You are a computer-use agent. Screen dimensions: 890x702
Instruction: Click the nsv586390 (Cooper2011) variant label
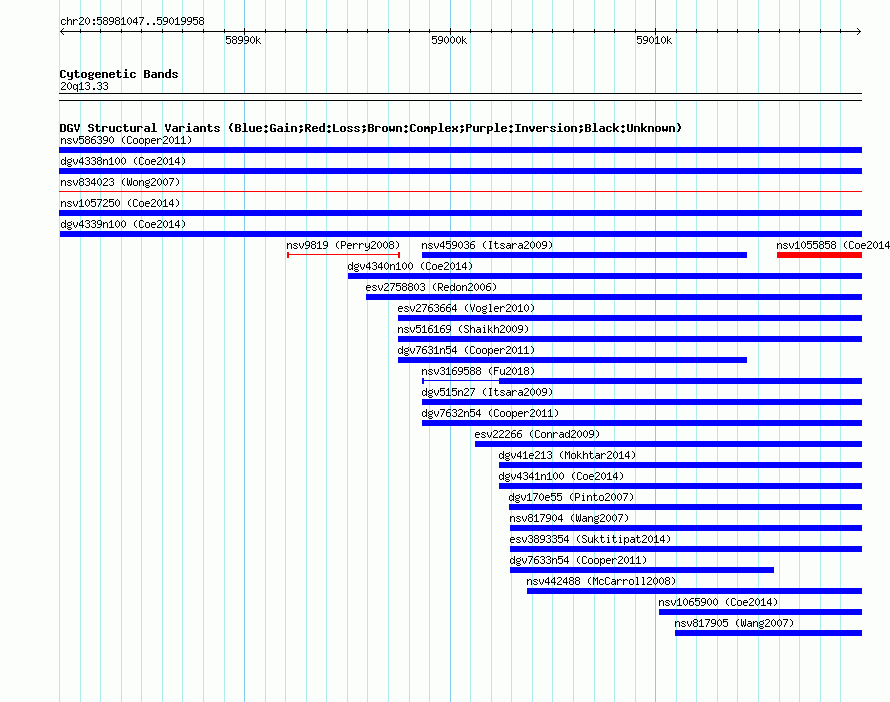coord(126,140)
